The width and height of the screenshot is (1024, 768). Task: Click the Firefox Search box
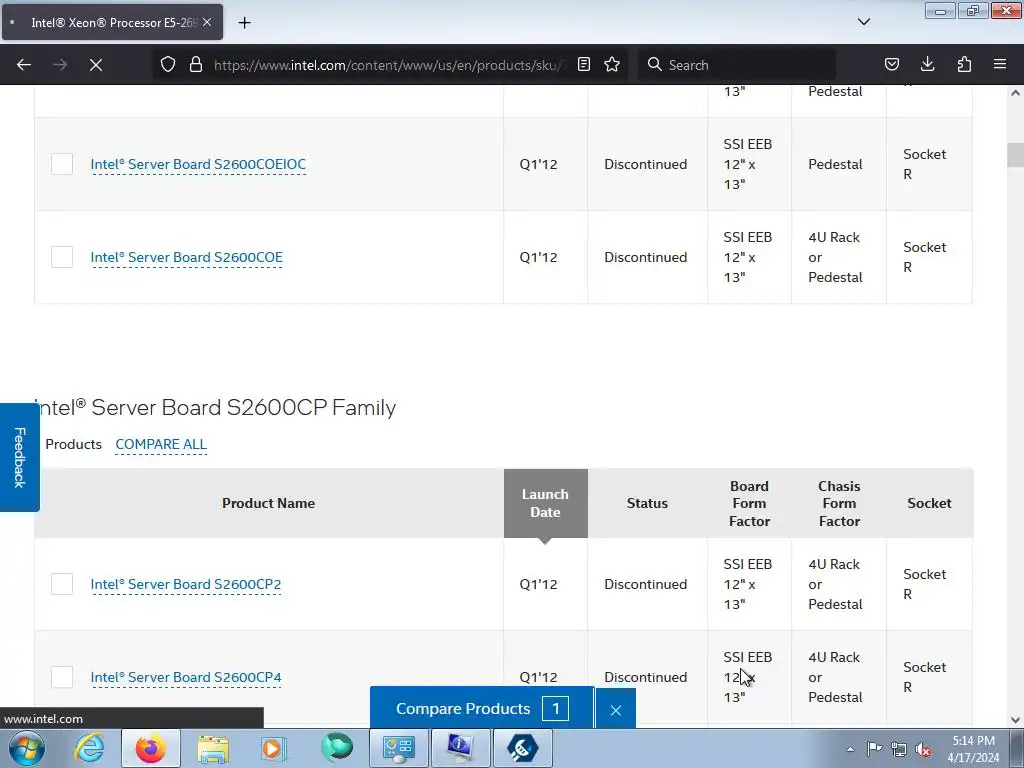pos(737,65)
